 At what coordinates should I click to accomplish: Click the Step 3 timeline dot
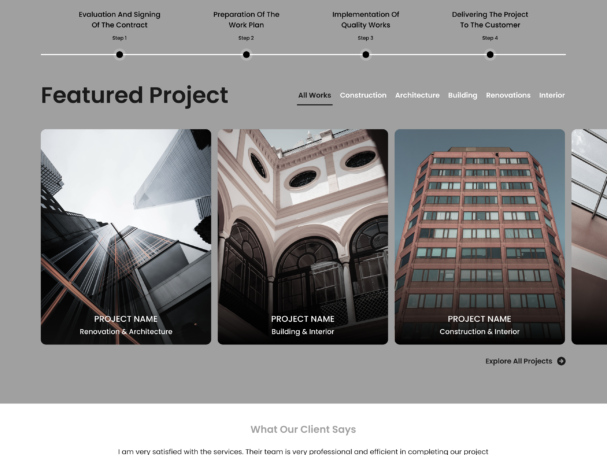coord(365,55)
